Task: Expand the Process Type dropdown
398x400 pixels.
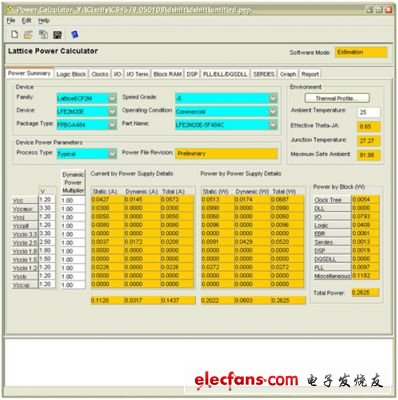Action: [87, 154]
